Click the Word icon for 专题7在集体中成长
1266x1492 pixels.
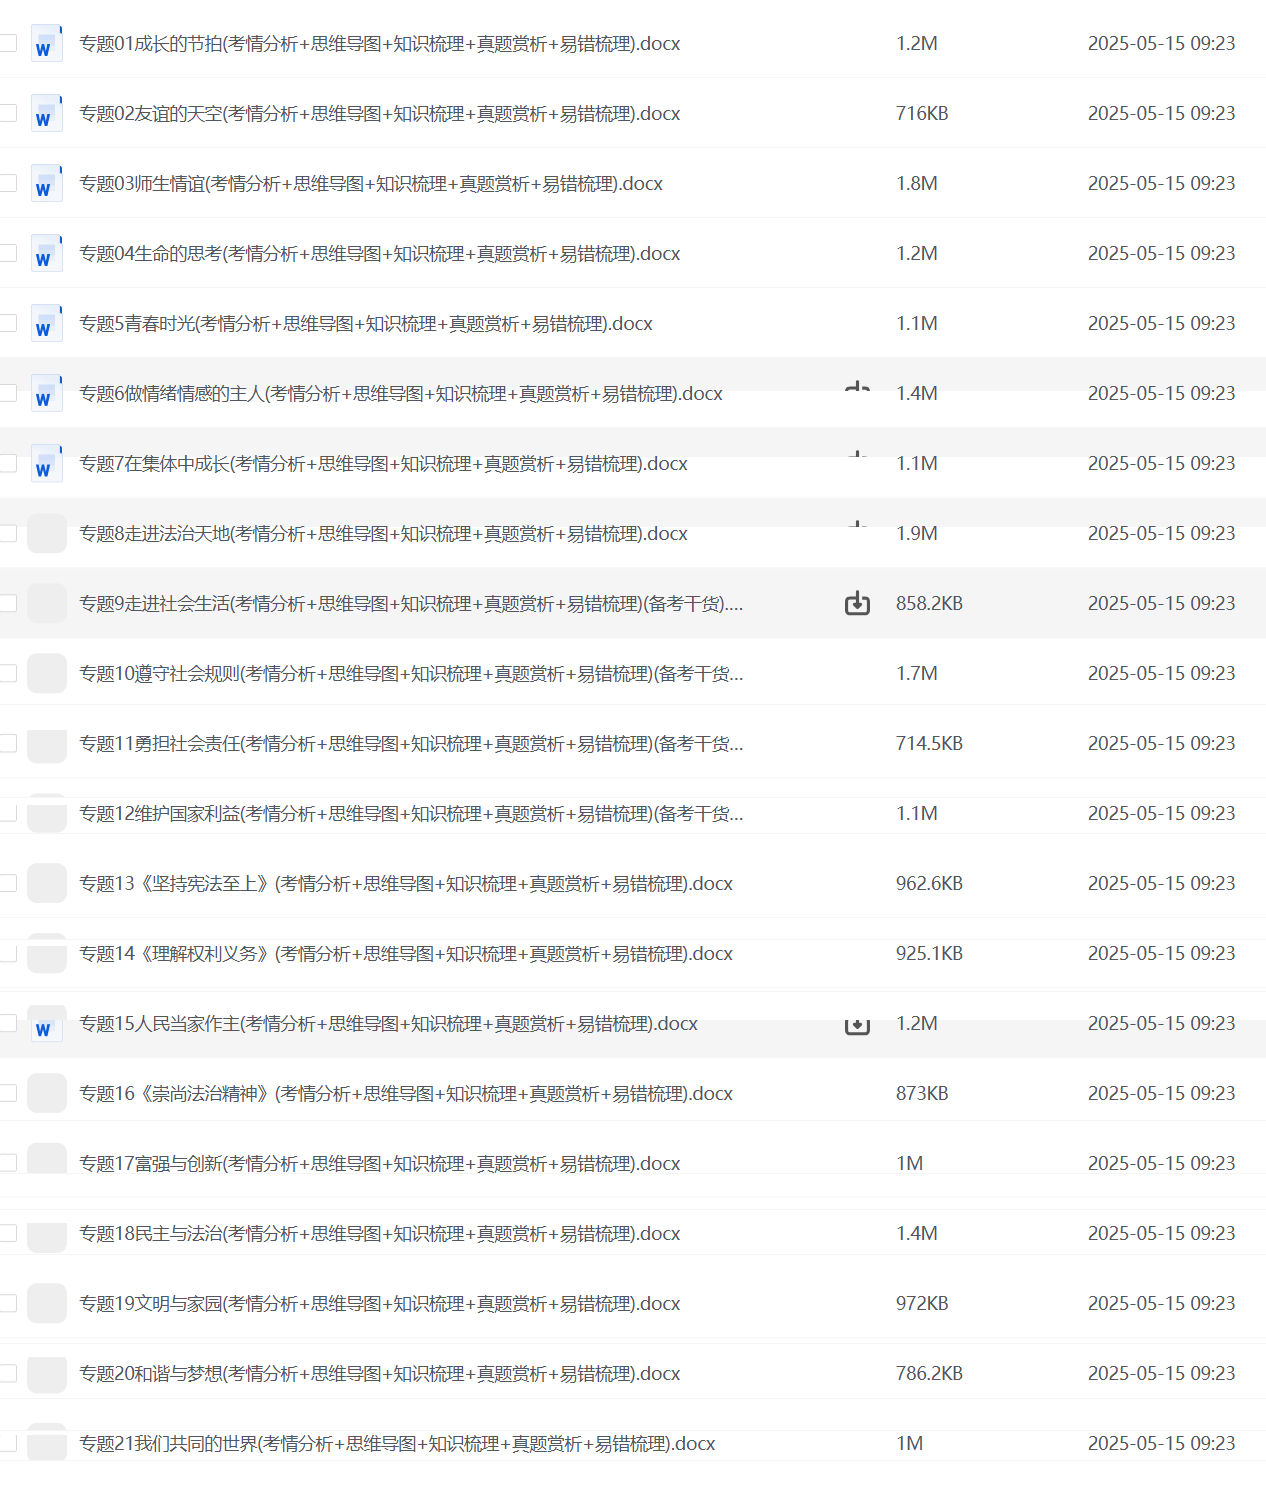pyautogui.click(x=46, y=464)
